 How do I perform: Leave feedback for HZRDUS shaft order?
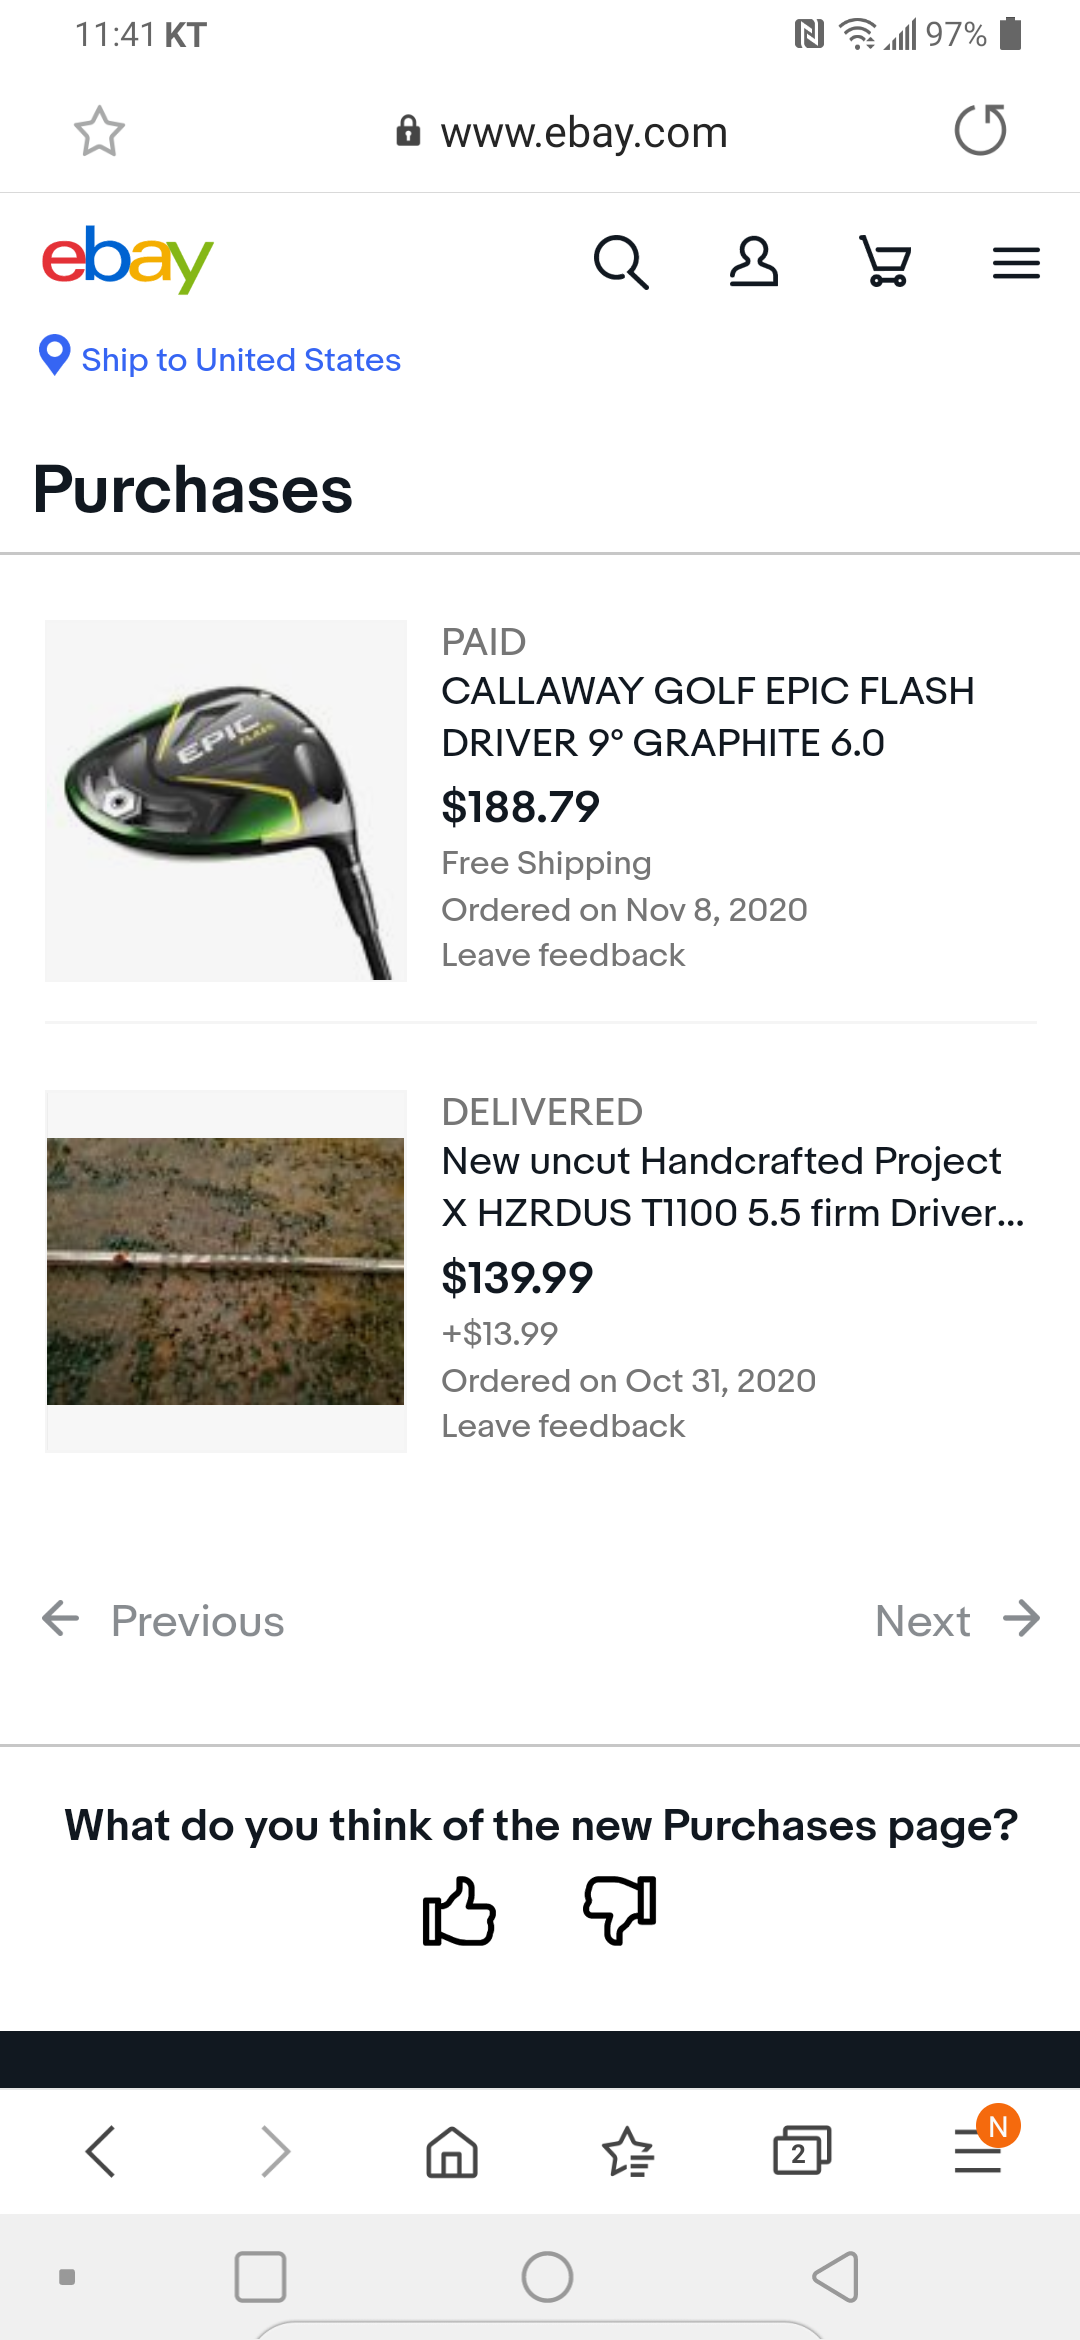coord(563,1426)
